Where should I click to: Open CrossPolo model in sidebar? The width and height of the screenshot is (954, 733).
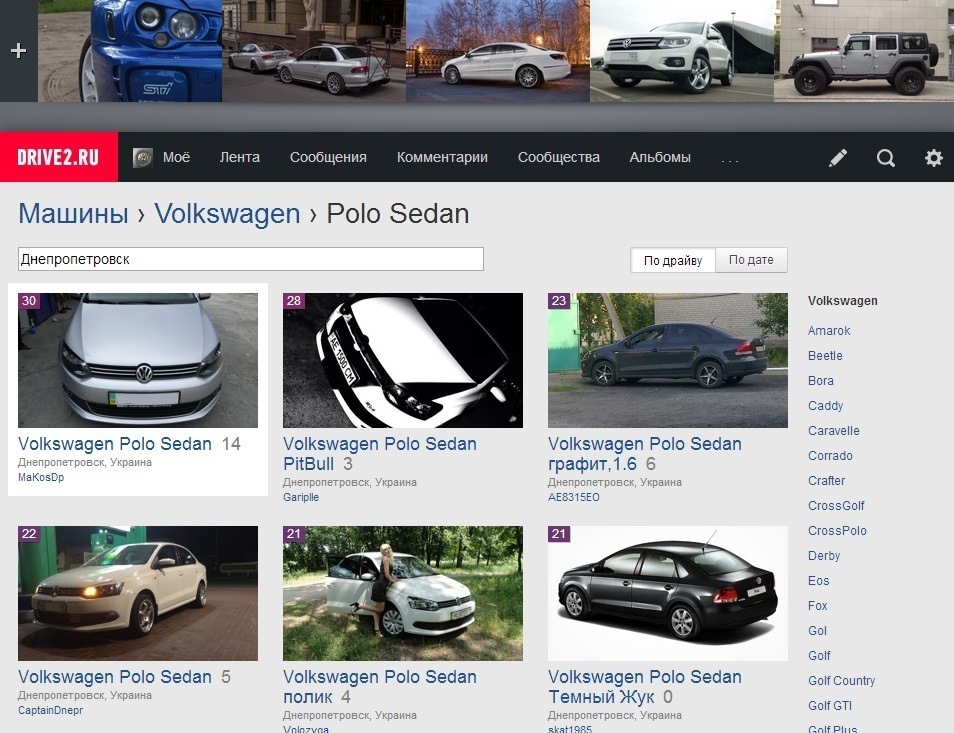tap(837, 530)
